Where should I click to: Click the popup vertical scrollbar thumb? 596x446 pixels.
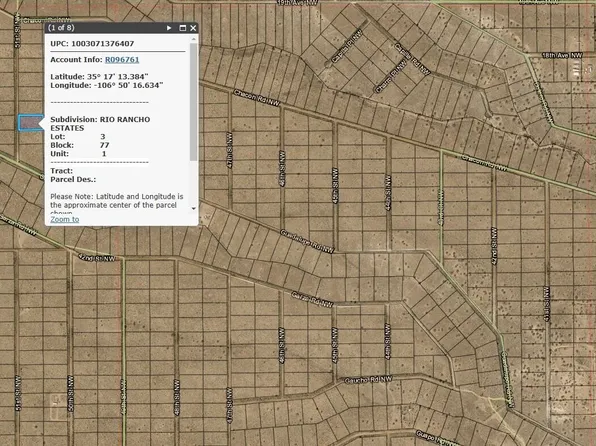click(x=193, y=102)
